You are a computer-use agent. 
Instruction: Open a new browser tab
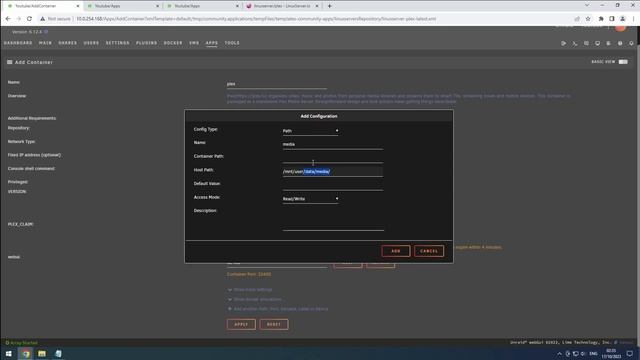coord(329,6)
